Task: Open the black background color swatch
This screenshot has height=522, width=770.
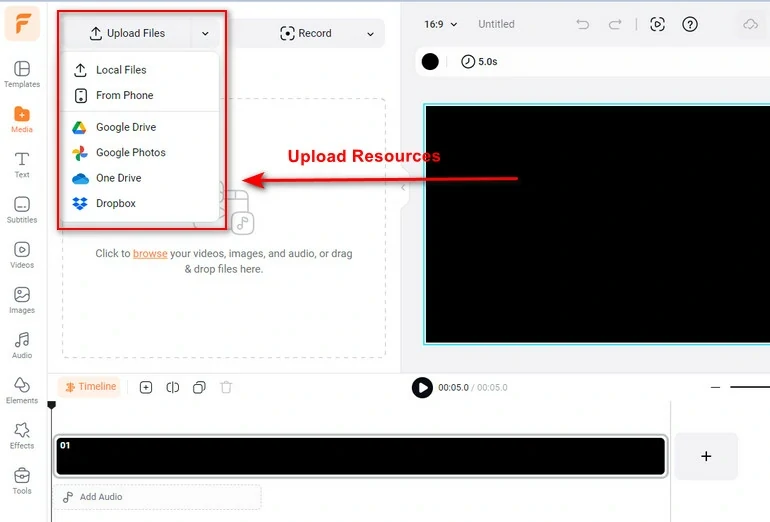Action: 430,61
